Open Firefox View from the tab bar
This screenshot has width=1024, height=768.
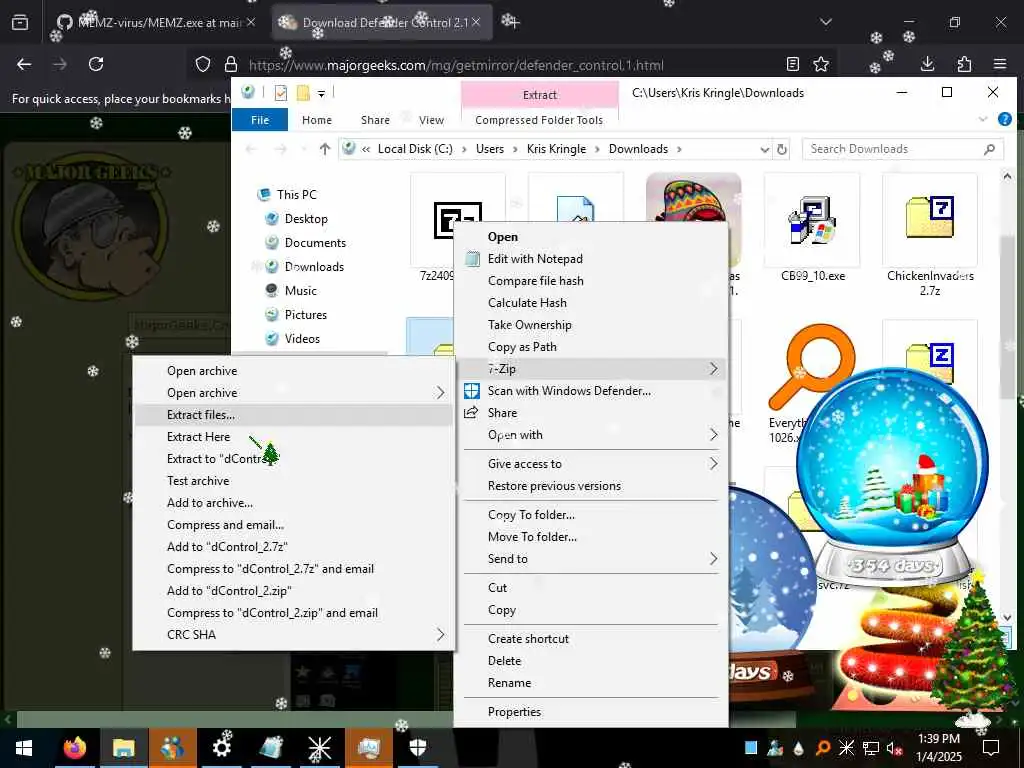click(x=20, y=22)
